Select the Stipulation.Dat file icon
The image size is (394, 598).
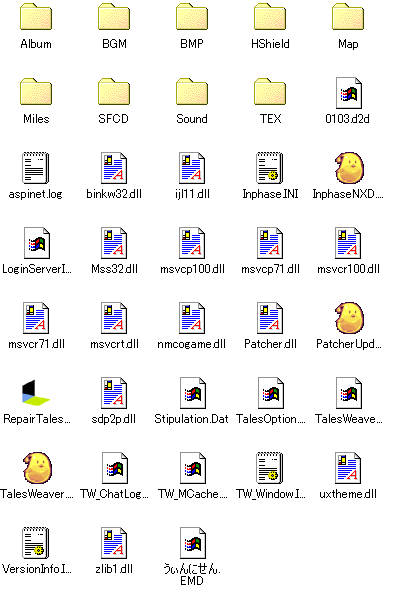193,393
